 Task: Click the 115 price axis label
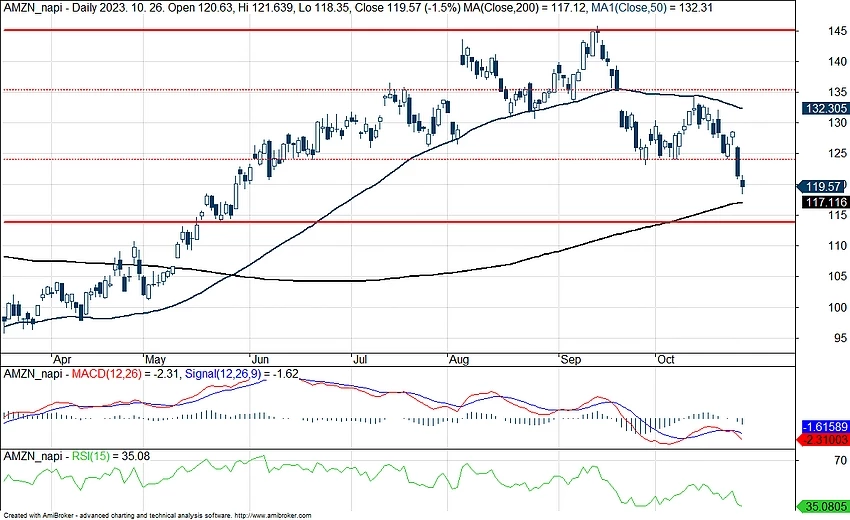pyautogui.click(x=837, y=215)
